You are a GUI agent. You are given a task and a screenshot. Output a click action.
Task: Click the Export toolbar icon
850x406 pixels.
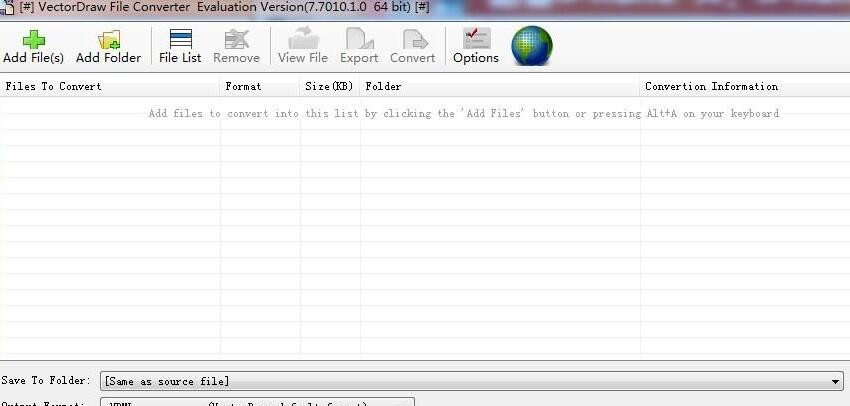pyautogui.click(x=359, y=39)
